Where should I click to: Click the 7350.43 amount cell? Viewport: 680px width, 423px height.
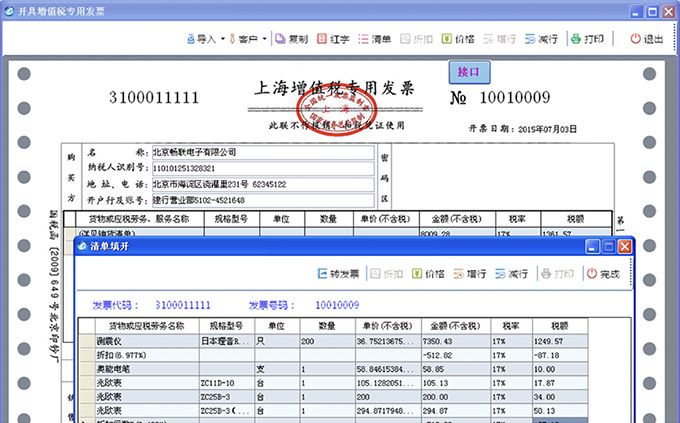point(456,341)
